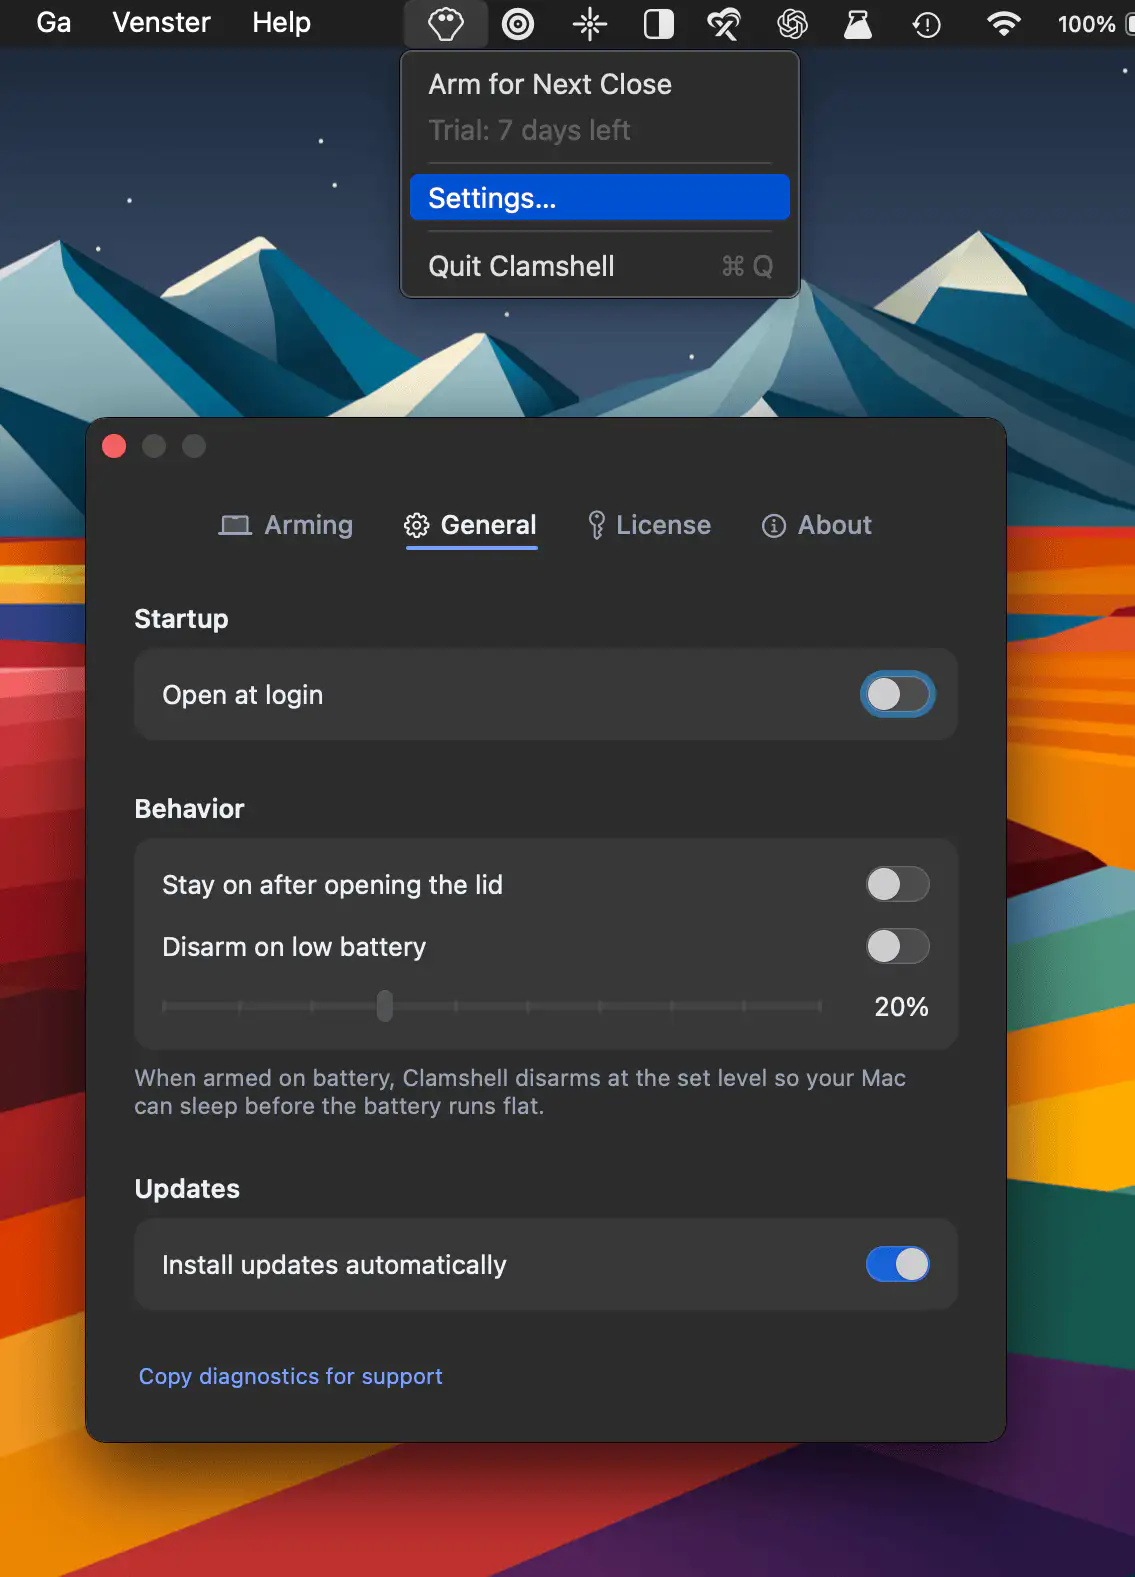This screenshot has width=1135, height=1577.
Task: Click the 100% battery indicator
Action: point(1095,24)
